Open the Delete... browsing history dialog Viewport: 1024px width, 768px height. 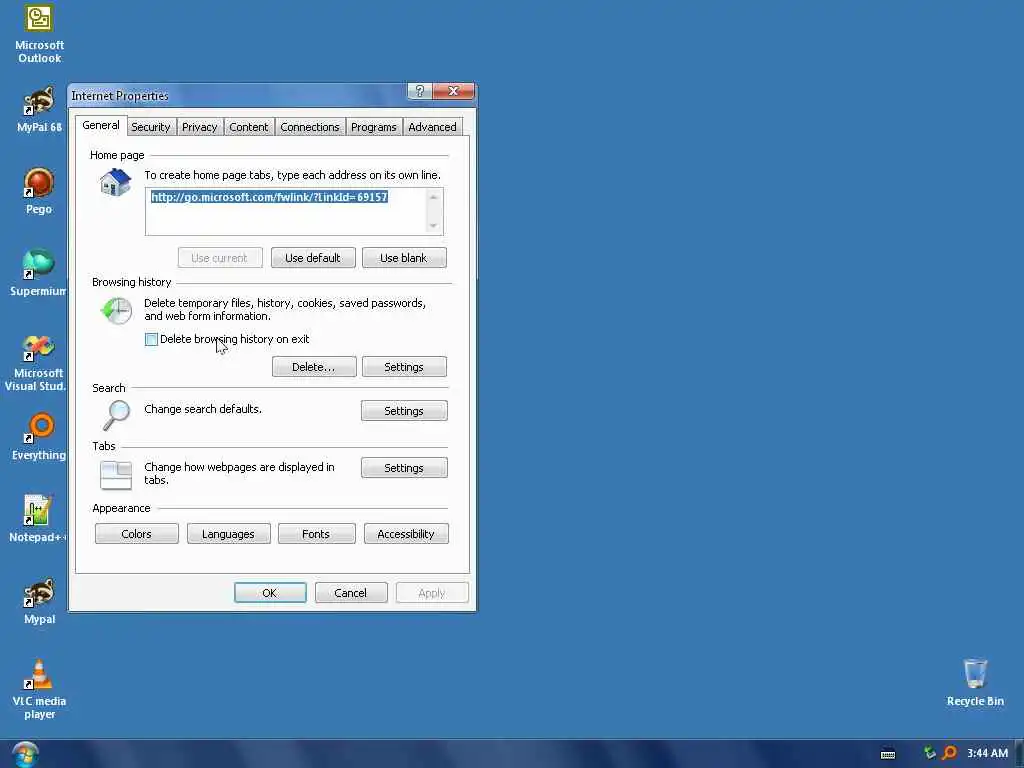point(313,367)
